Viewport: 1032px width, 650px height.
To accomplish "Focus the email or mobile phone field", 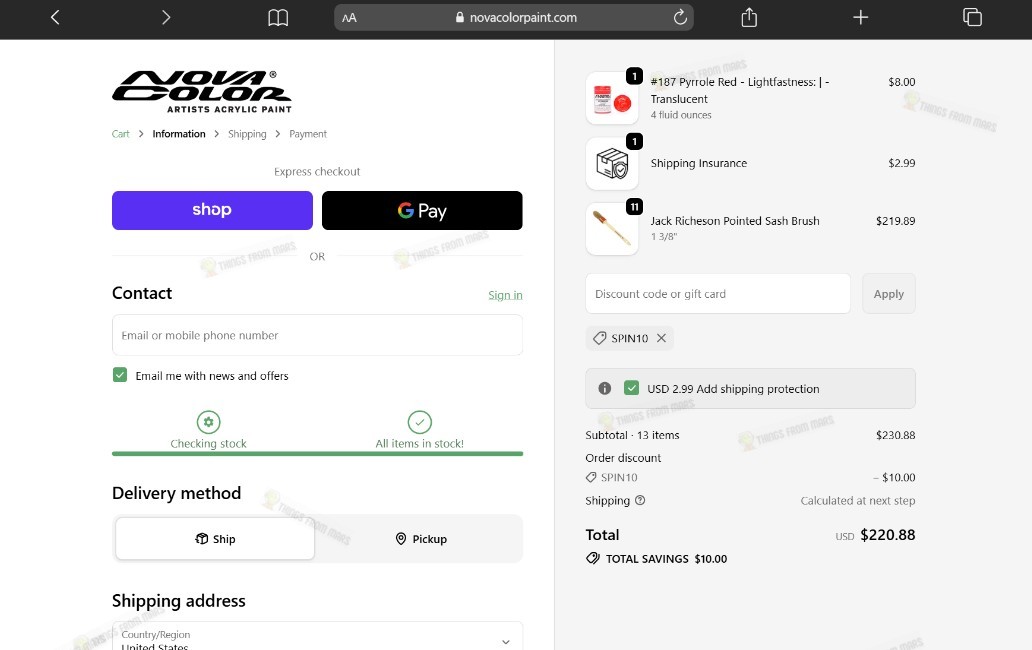I will click(317, 335).
